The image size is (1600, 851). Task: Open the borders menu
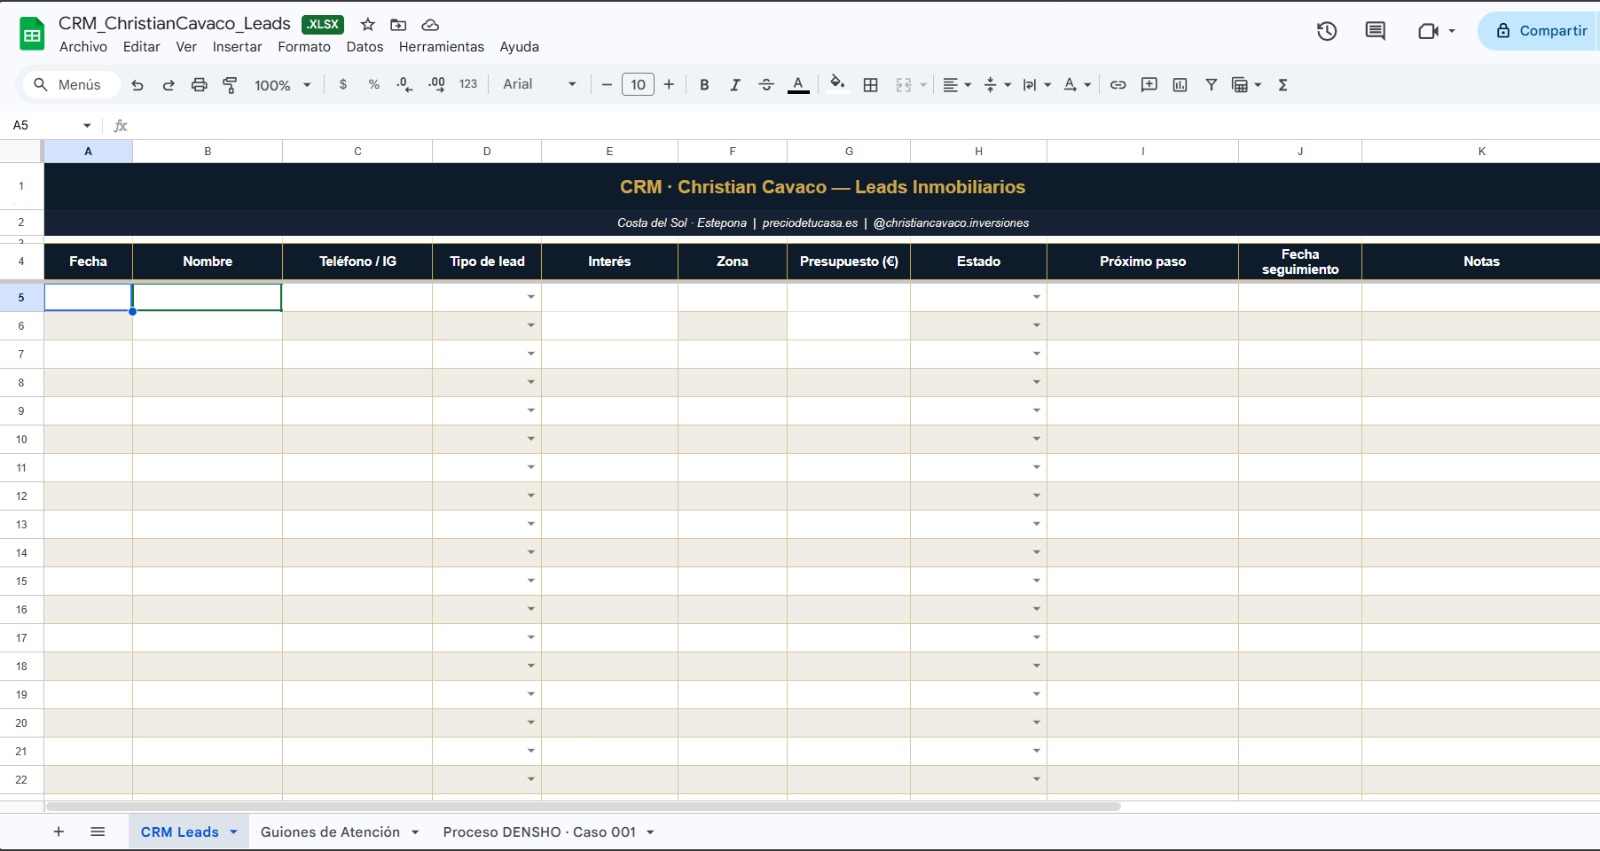pos(870,85)
